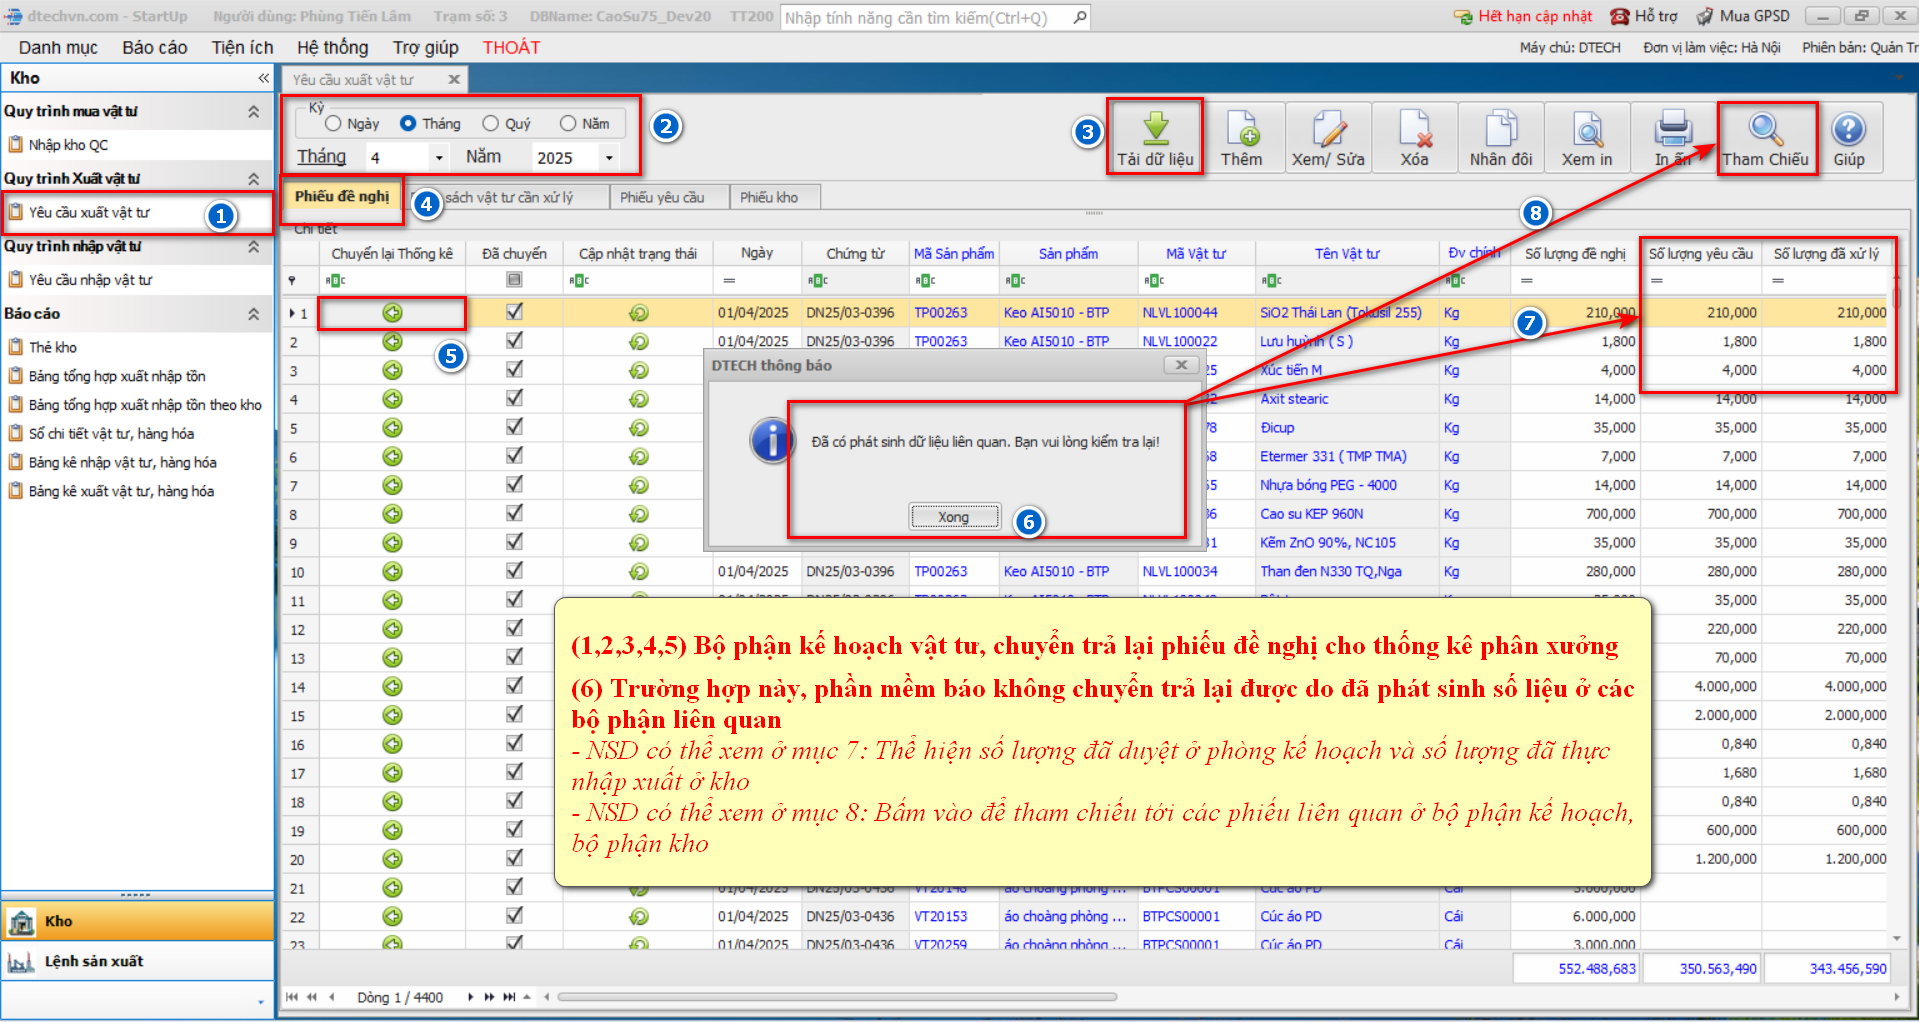Image resolution: width=1919 pixels, height=1022 pixels.
Task: Open the Năm year dropdown
Action: pyautogui.click(x=609, y=158)
